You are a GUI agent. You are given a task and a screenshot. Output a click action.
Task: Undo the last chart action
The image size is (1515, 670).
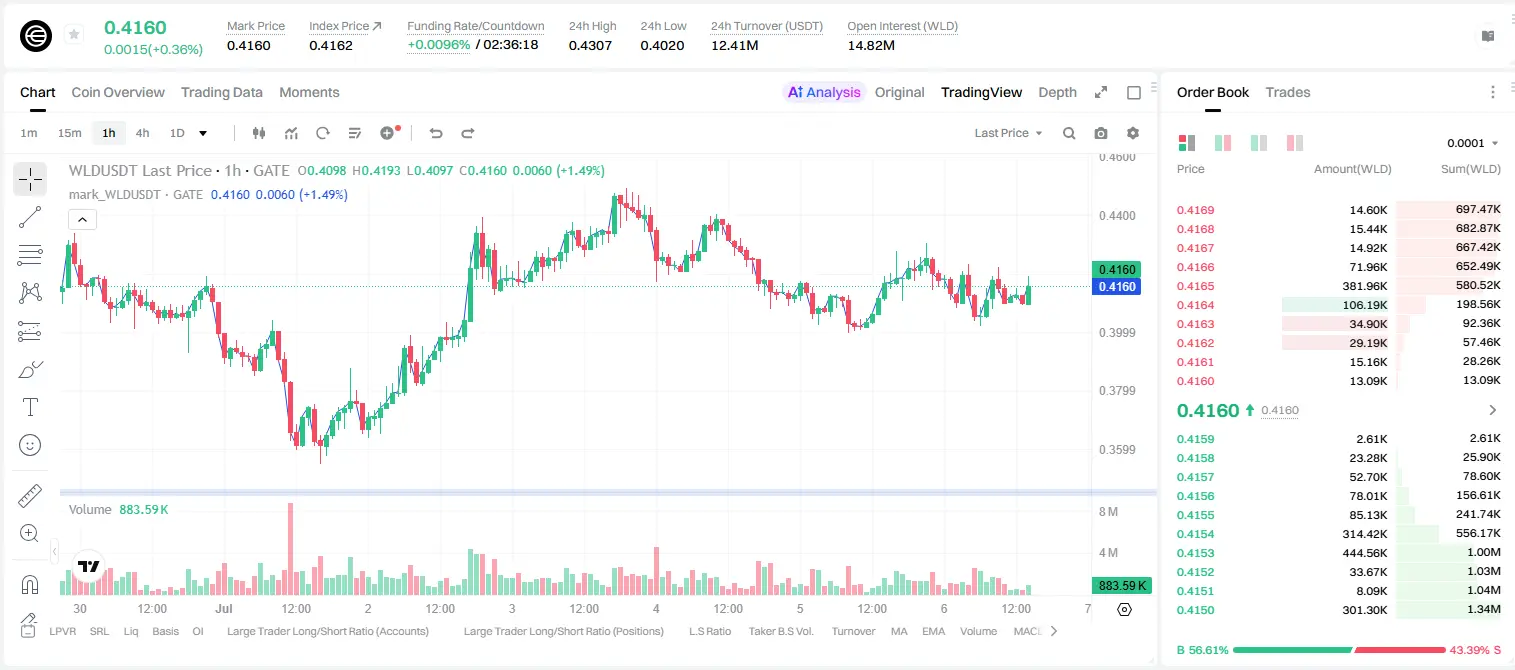[436, 133]
